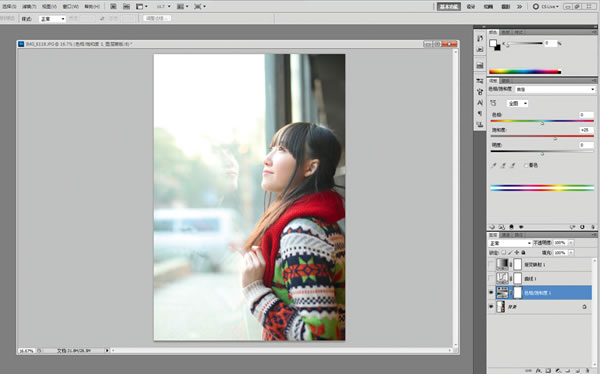The width and height of the screenshot is (600, 374).
Task: Open the Paragraph panel icon in dock
Action: pos(480,114)
